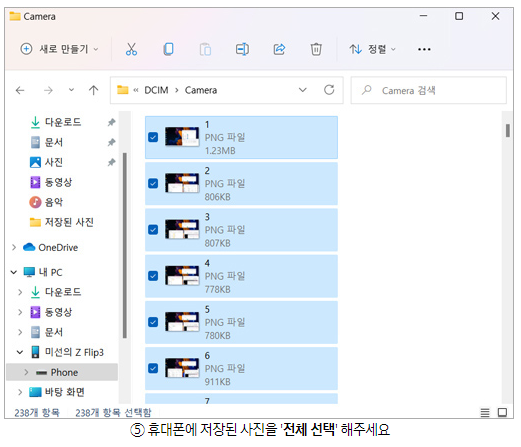Open 저장된 사진 folder
Viewport: 521px width, 447px height.
pyautogui.click(x=62, y=222)
